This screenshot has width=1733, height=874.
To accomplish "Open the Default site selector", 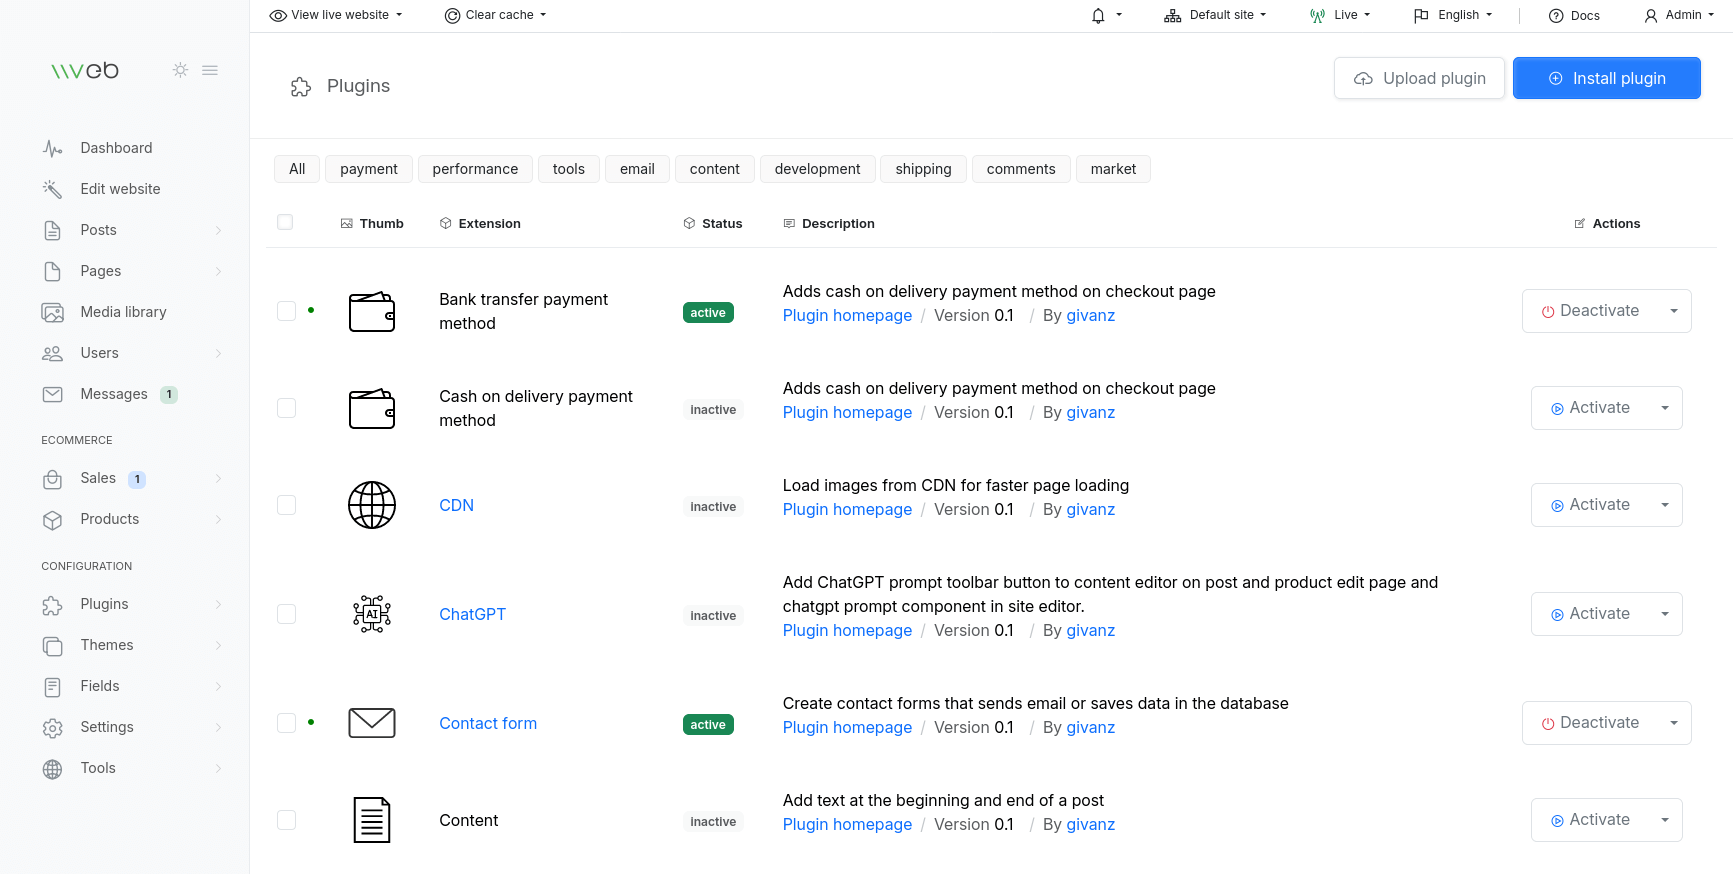I will pos(1215,15).
